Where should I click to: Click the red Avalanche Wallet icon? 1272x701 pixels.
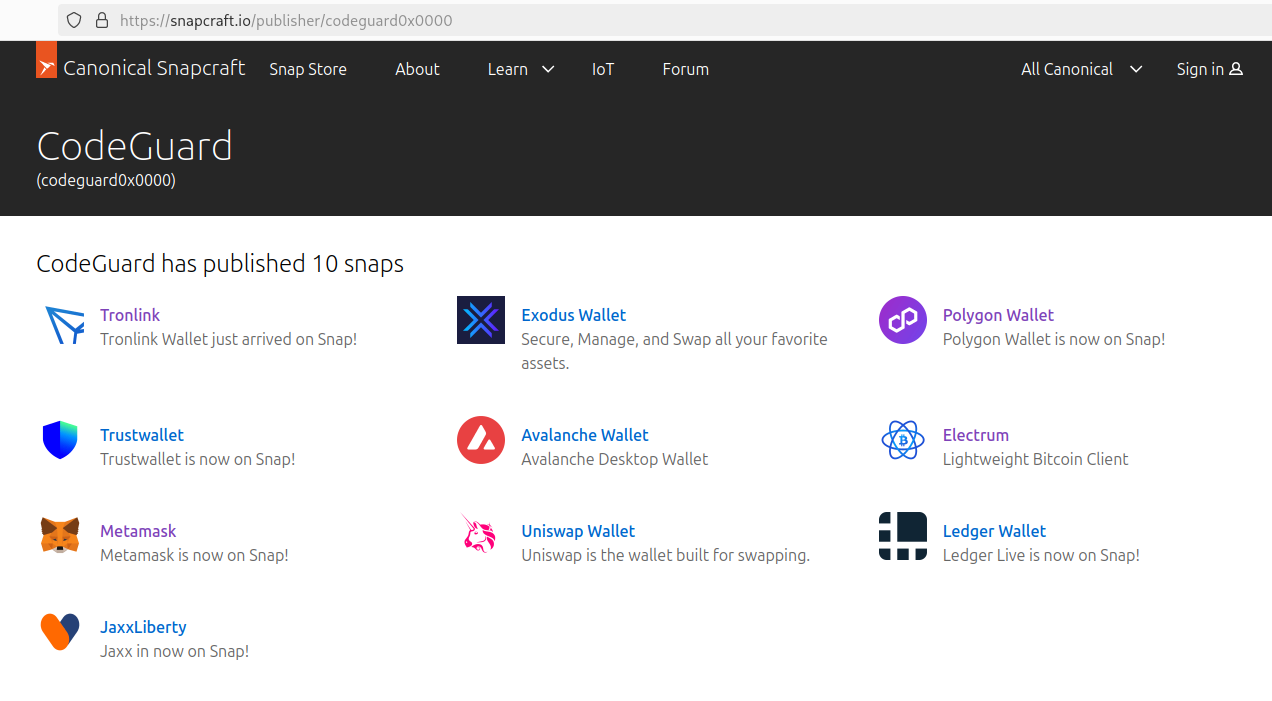481,440
